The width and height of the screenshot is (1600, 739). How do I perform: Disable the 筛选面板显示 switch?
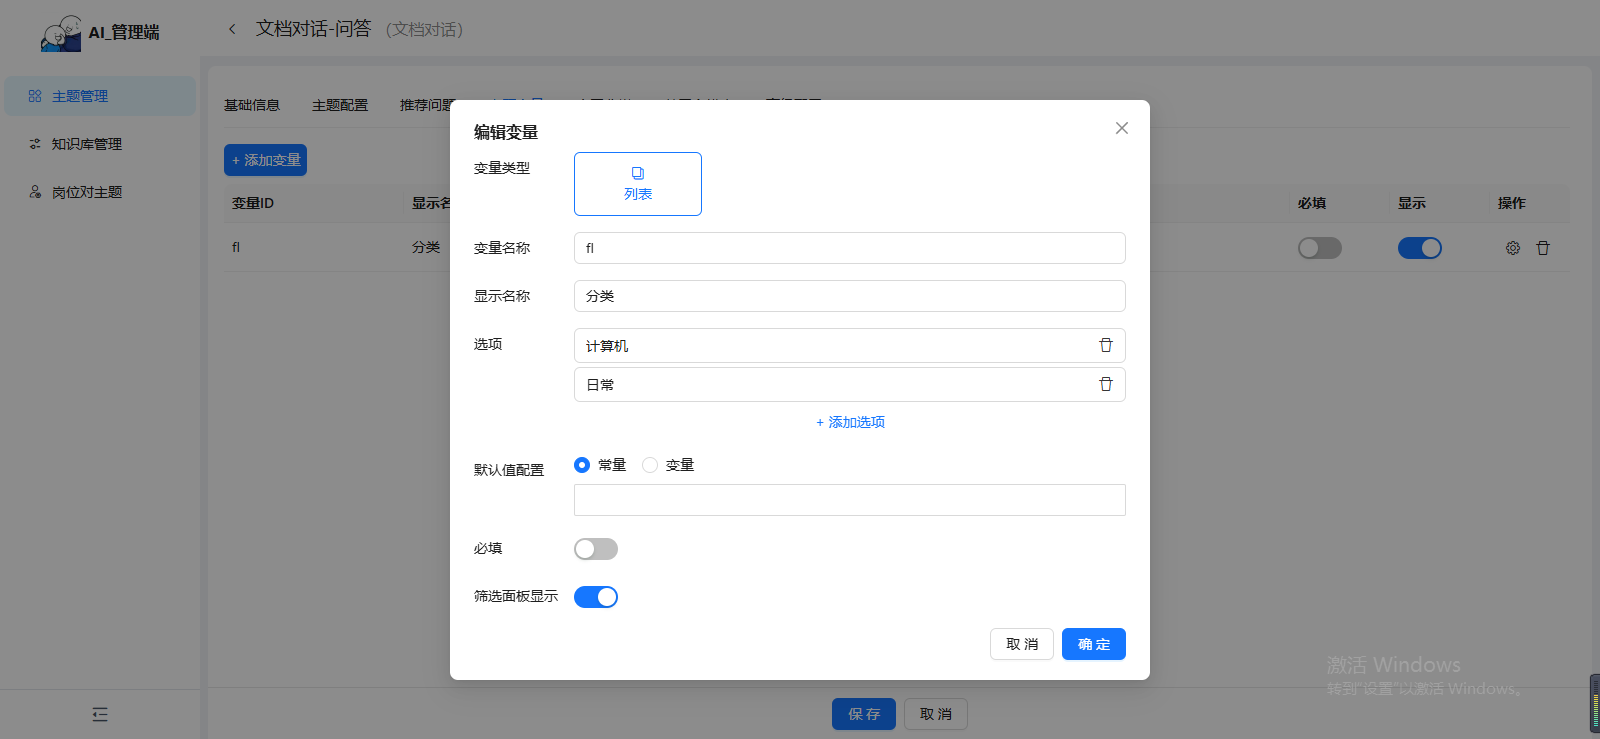point(595,597)
